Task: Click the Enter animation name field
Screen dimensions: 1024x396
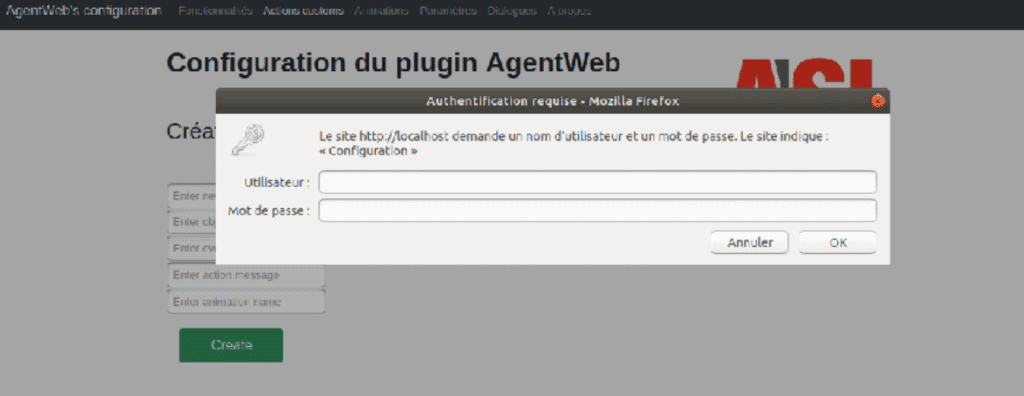Action: [x=246, y=302]
